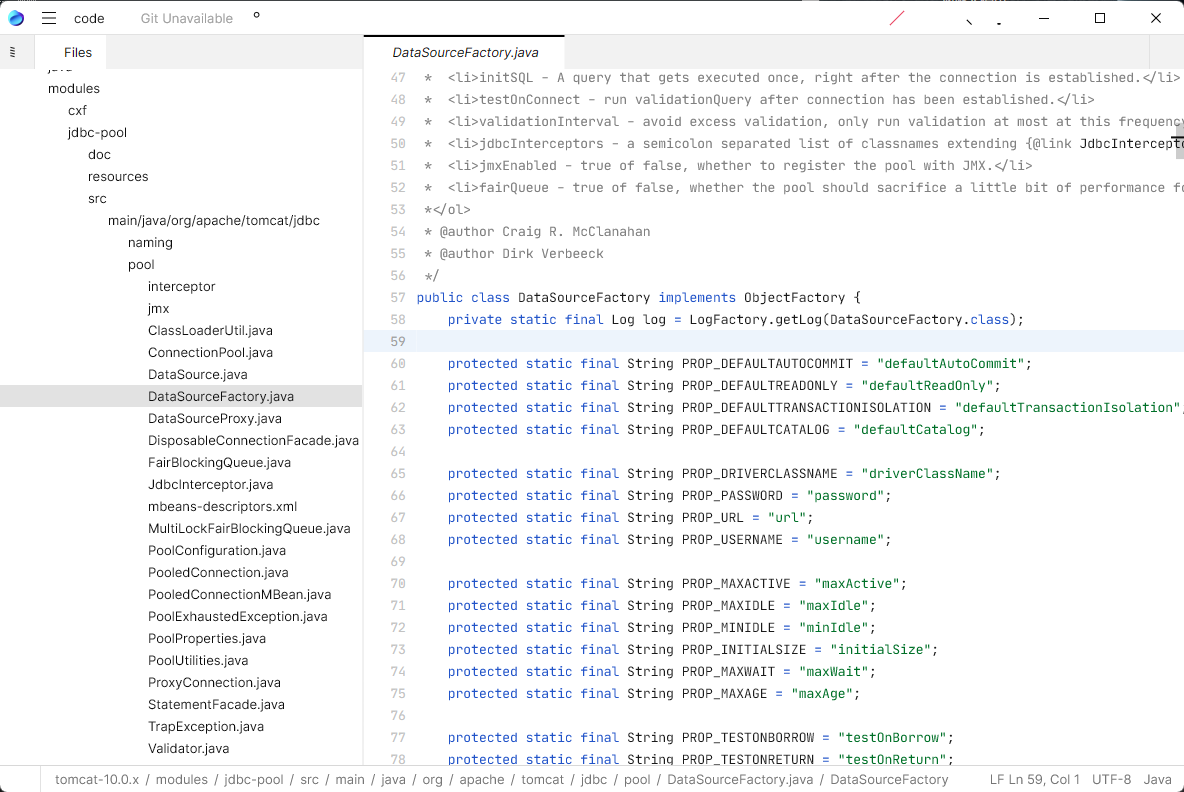Click the red slash icon in title bar
The height and width of the screenshot is (792, 1184).
pos(896,18)
